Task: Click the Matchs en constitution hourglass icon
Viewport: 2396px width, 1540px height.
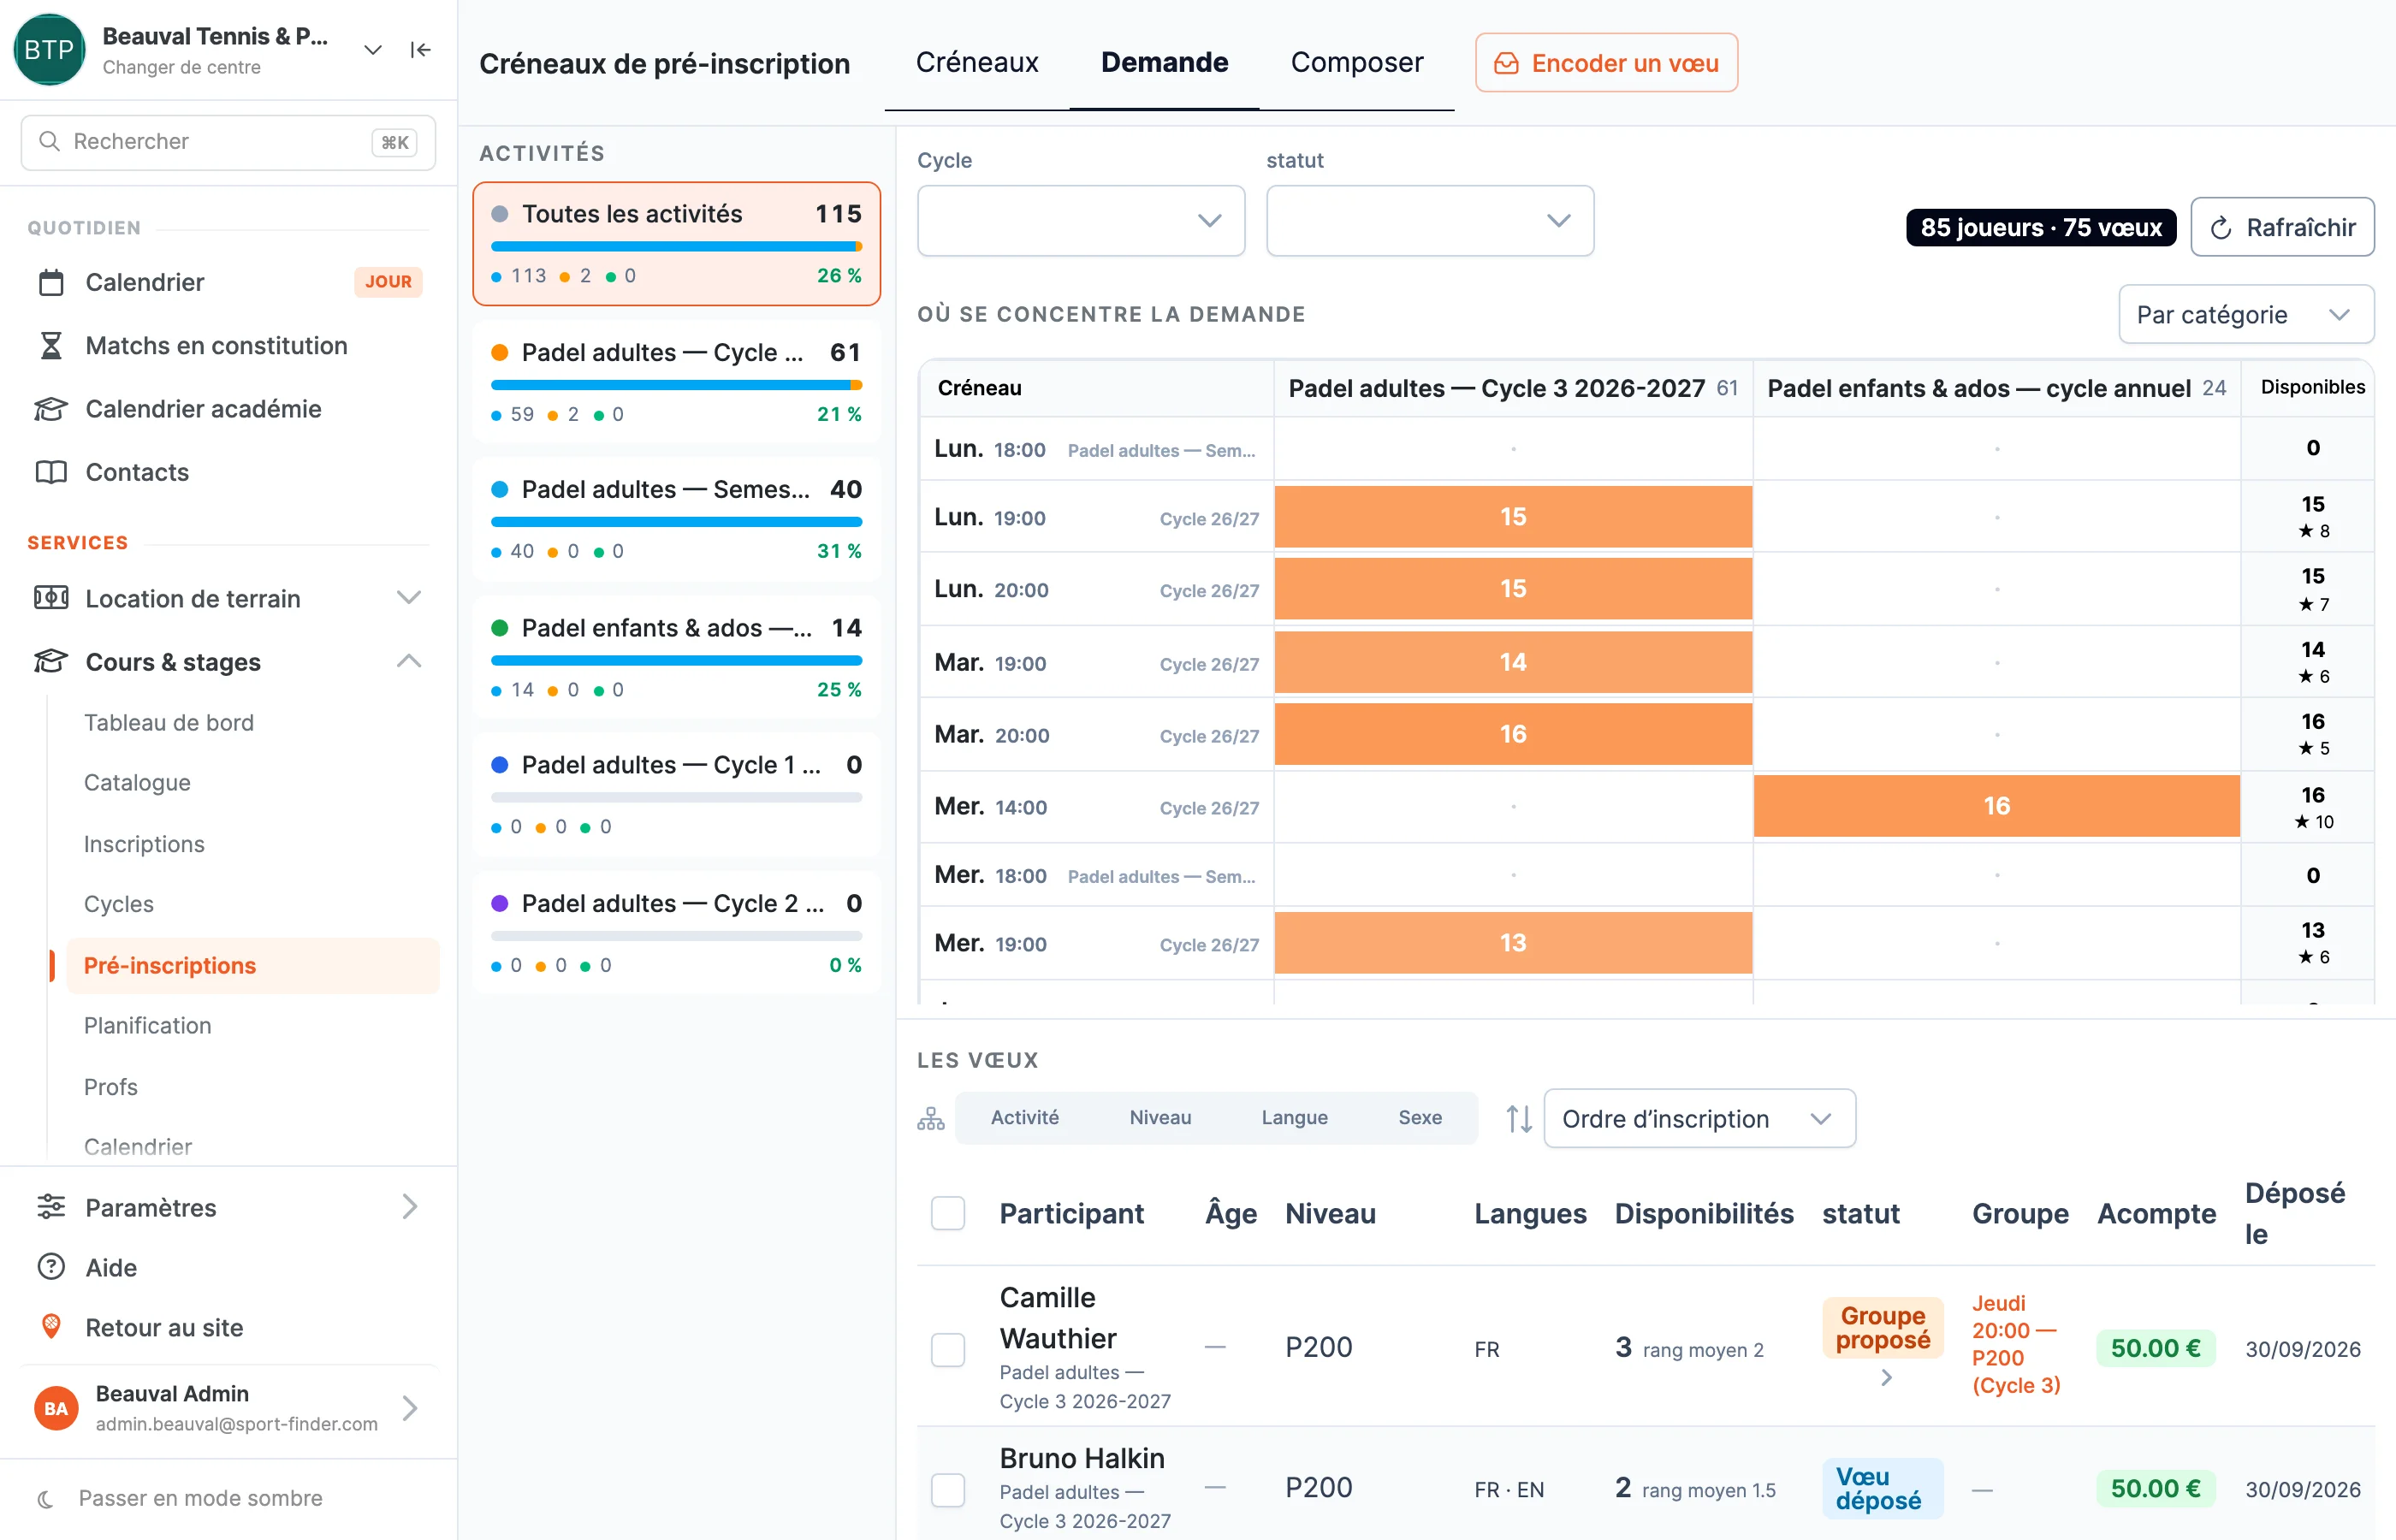Action: tap(51, 346)
